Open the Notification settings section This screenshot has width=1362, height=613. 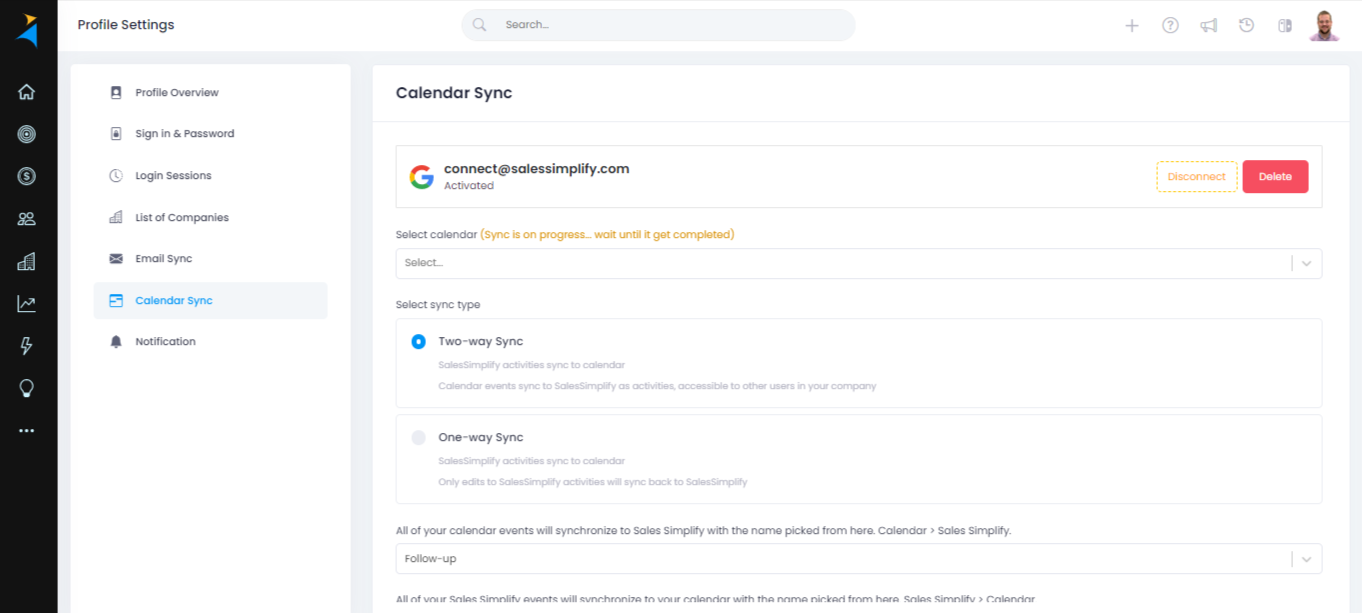pos(165,341)
